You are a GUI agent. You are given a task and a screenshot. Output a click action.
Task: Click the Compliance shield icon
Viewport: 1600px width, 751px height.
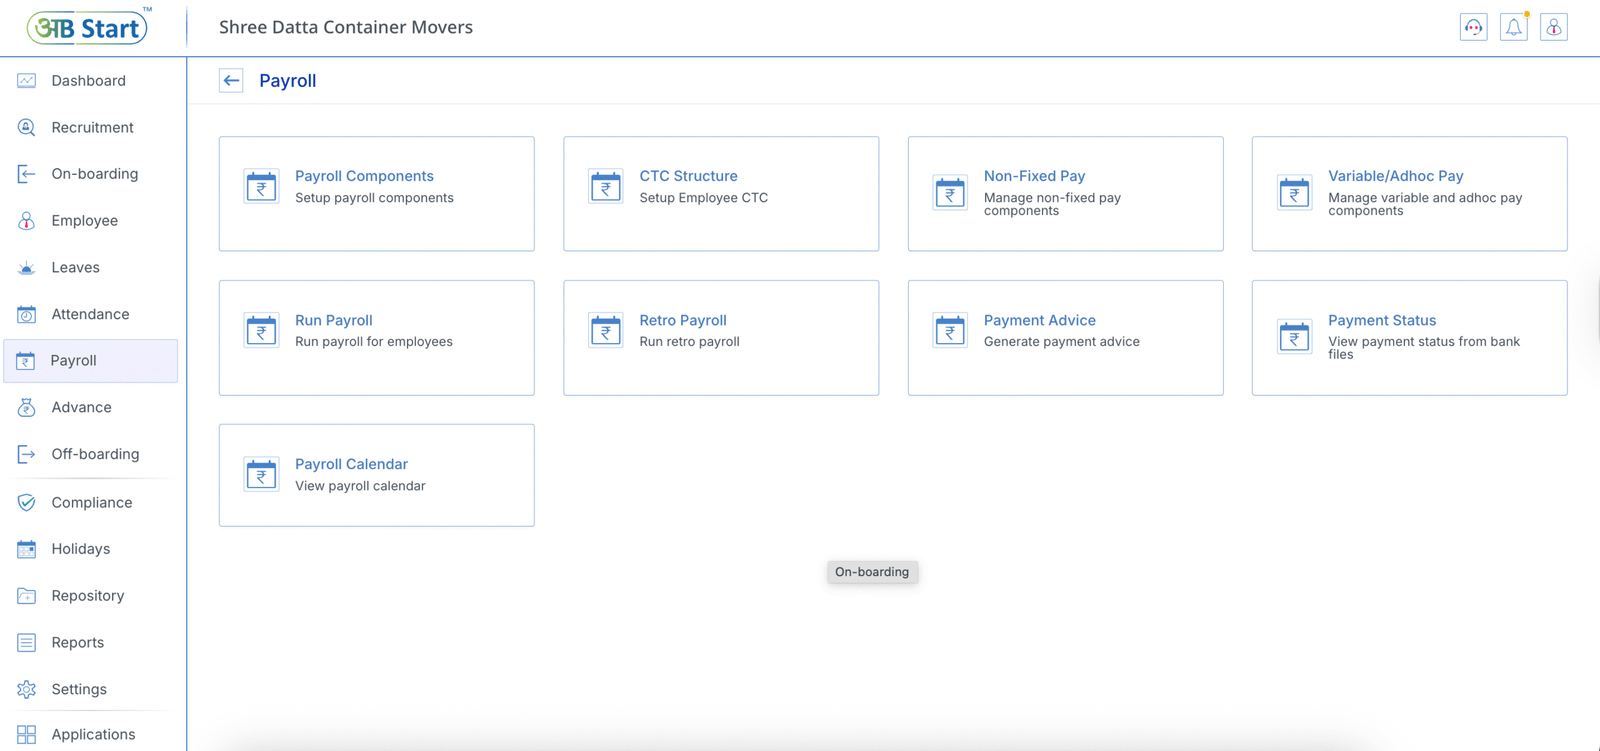[27, 502]
